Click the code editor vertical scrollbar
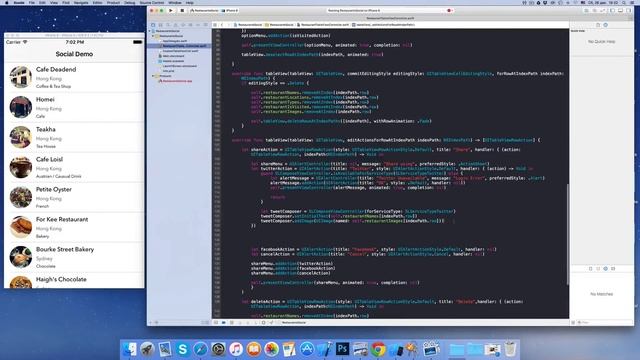Image resolution: width=640 pixels, height=360 pixels. (x=567, y=235)
